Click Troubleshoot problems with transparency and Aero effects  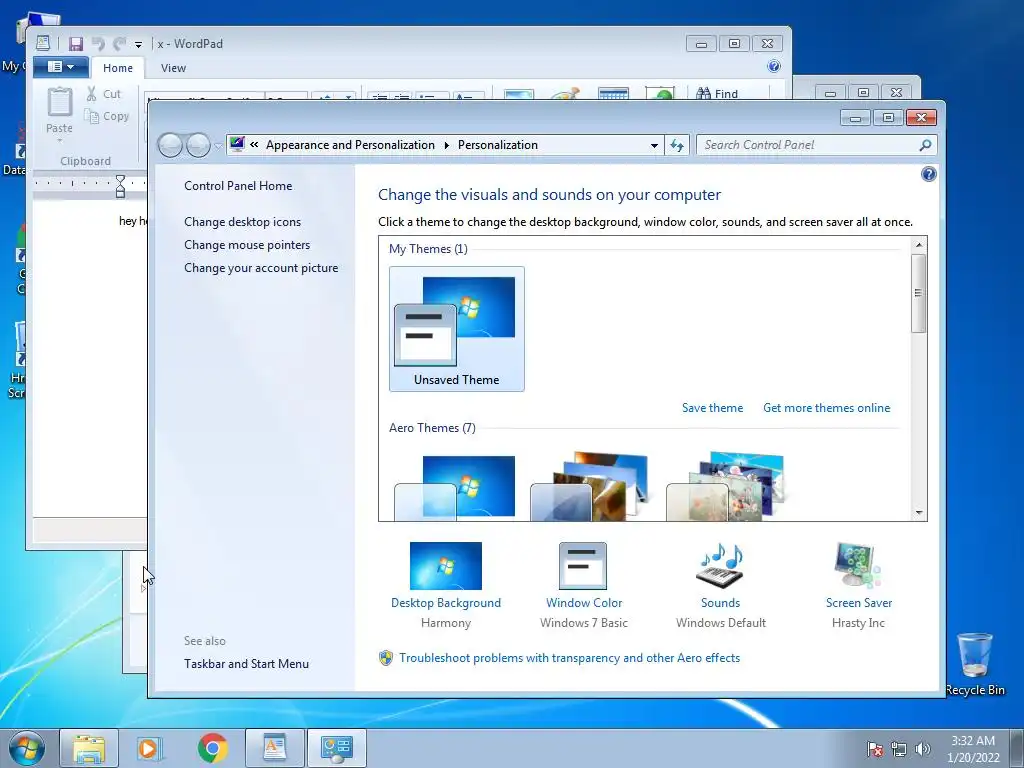pyautogui.click(x=569, y=658)
